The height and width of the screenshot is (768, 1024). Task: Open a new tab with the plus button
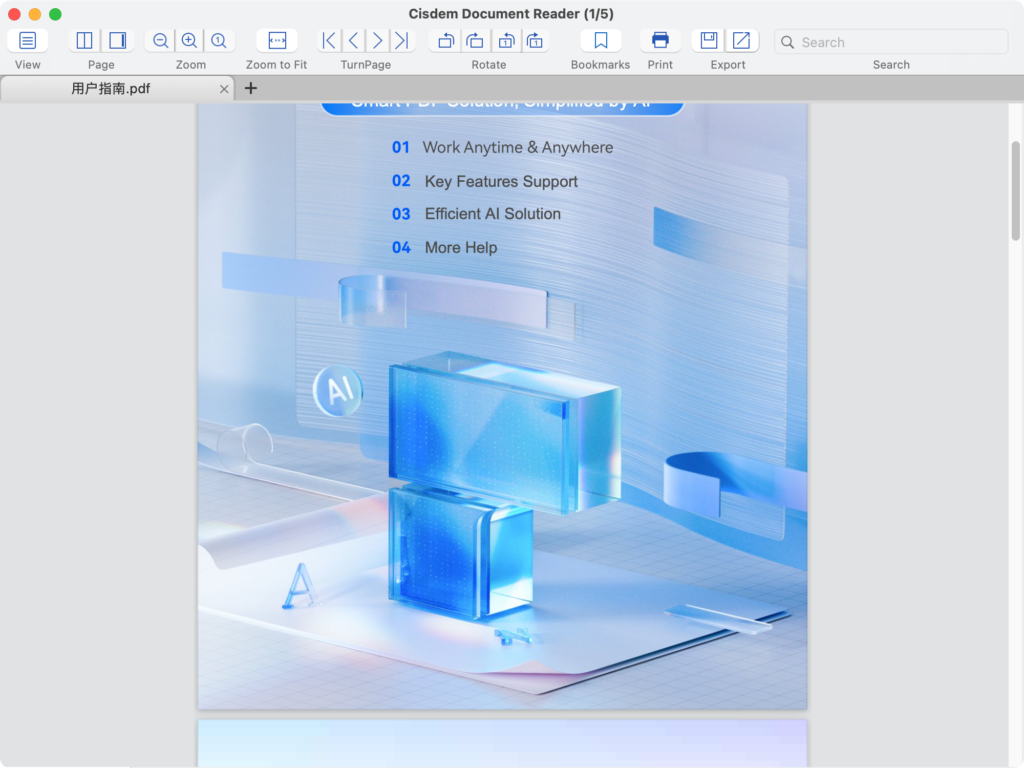[250, 88]
